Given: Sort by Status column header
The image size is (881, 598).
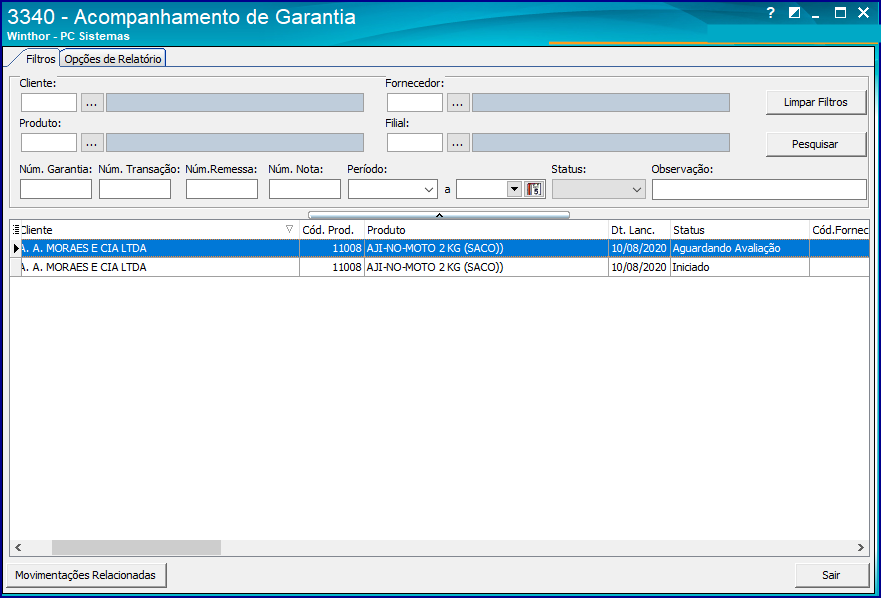Looking at the screenshot, I should pos(740,230).
